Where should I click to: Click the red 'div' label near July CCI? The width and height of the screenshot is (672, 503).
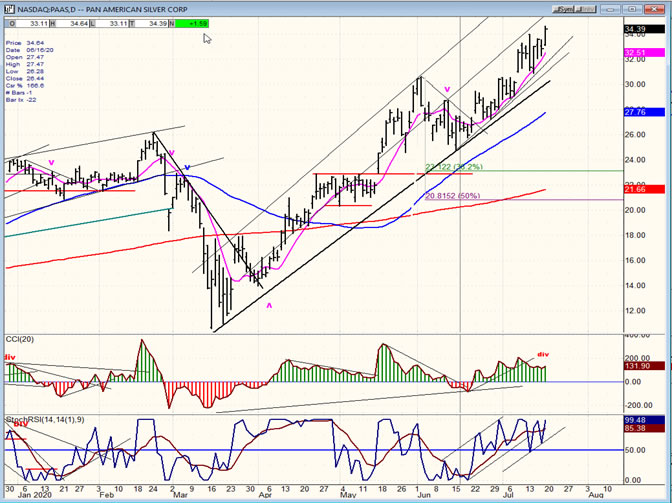coord(543,354)
